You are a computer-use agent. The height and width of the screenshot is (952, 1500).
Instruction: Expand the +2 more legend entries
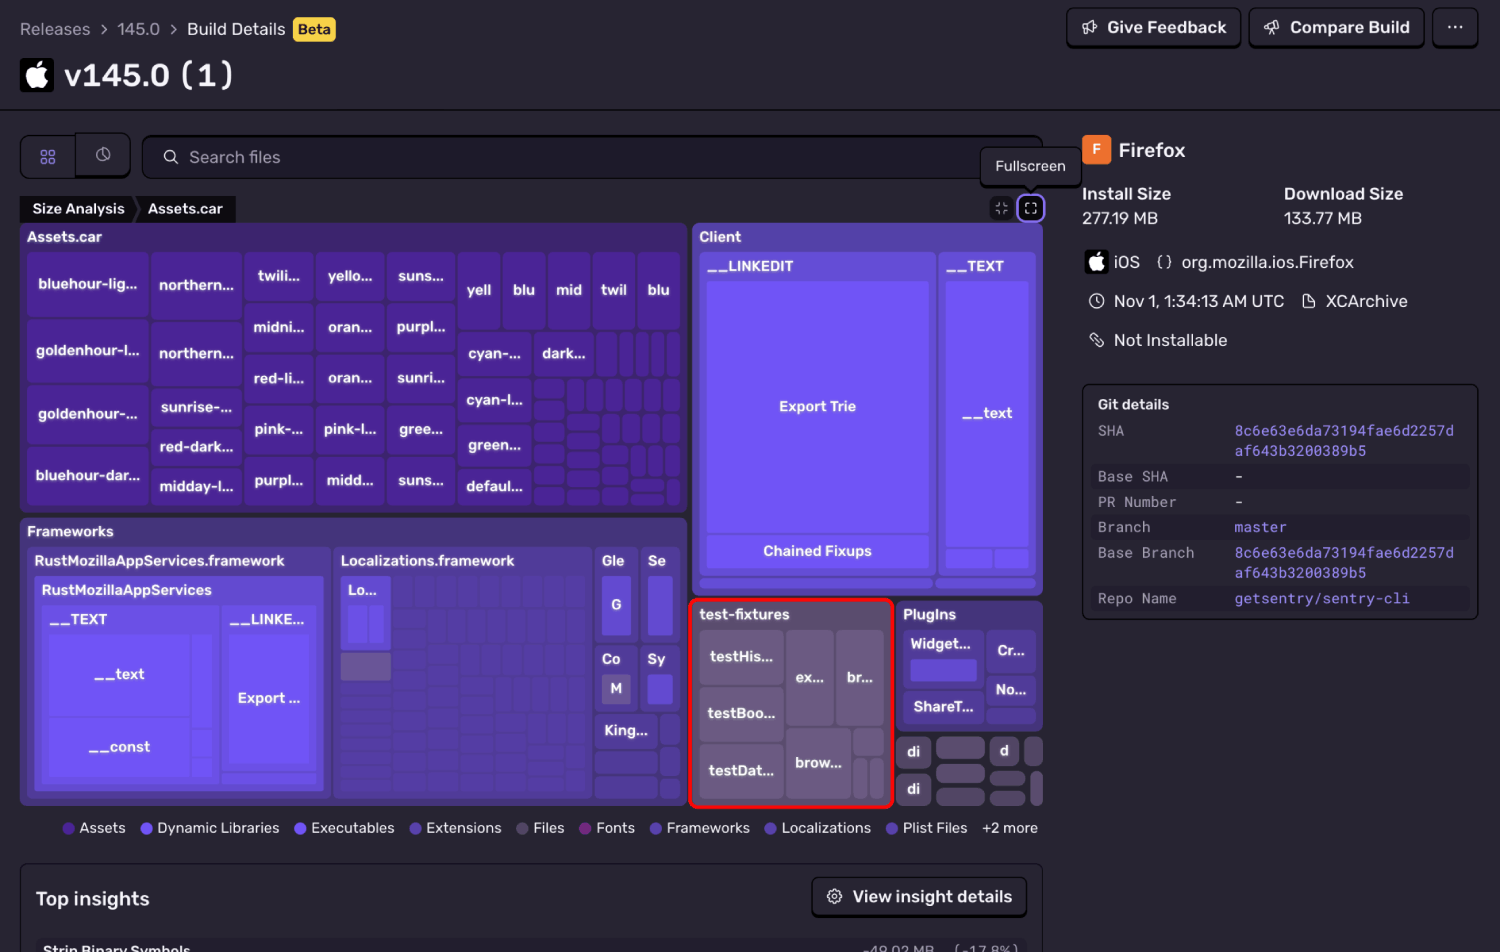pyautogui.click(x=1010, y=828)
